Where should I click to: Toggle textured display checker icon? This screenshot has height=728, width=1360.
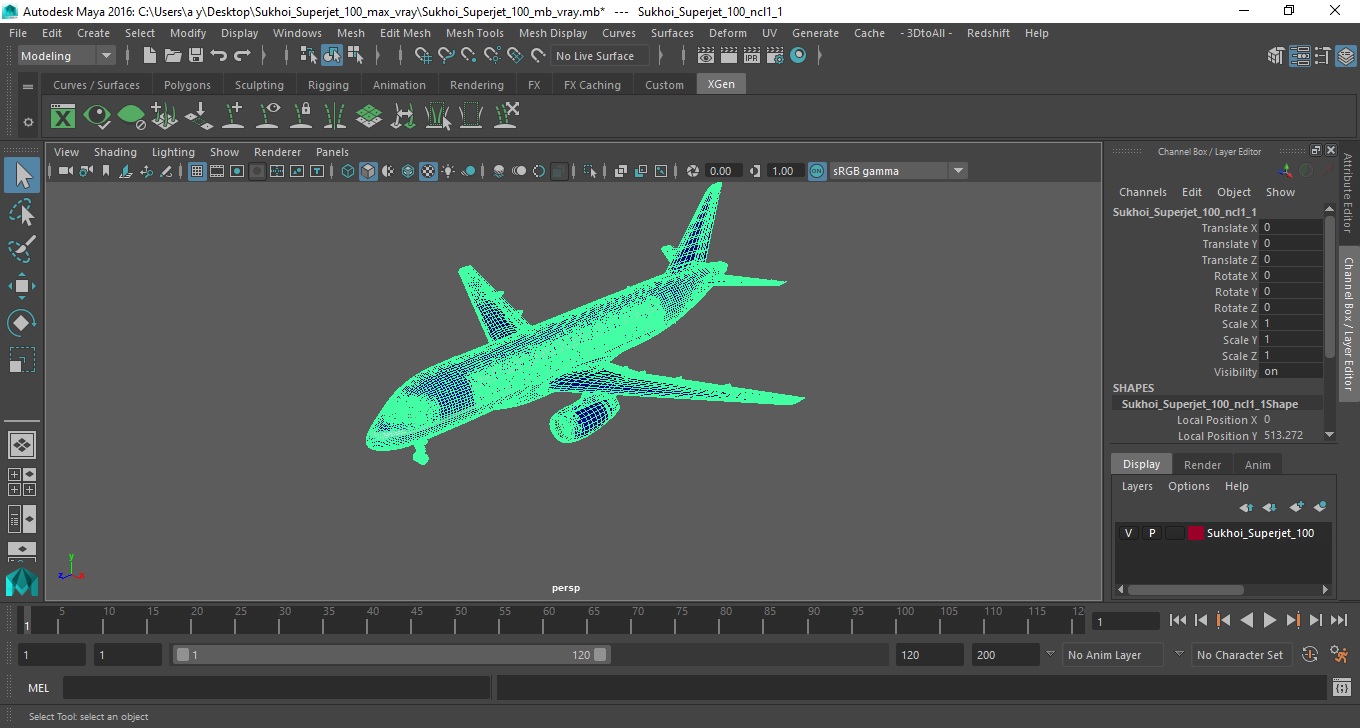tap(428, 171)
